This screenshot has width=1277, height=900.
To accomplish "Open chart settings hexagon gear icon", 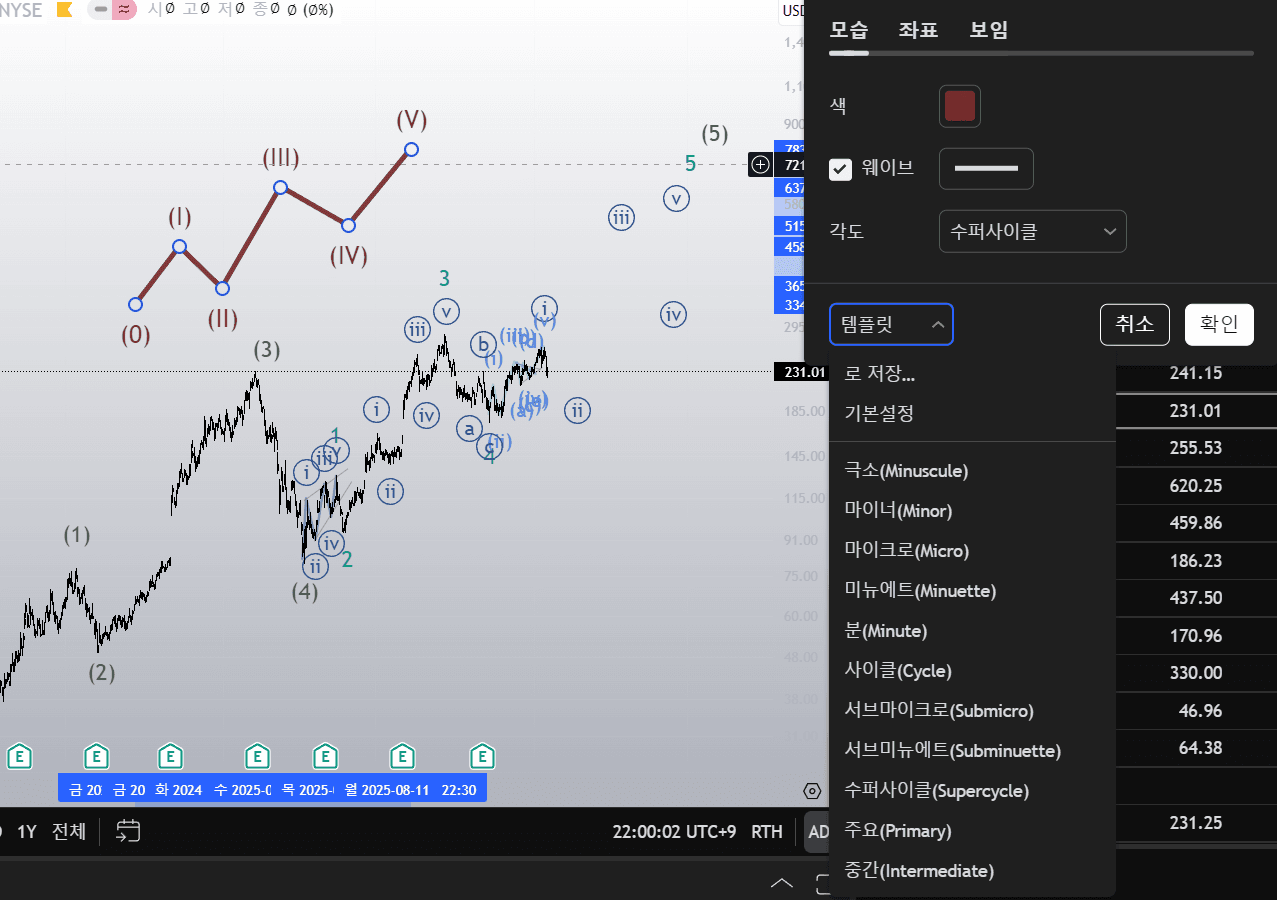I will pyautogui.click(x=812, y=791).
